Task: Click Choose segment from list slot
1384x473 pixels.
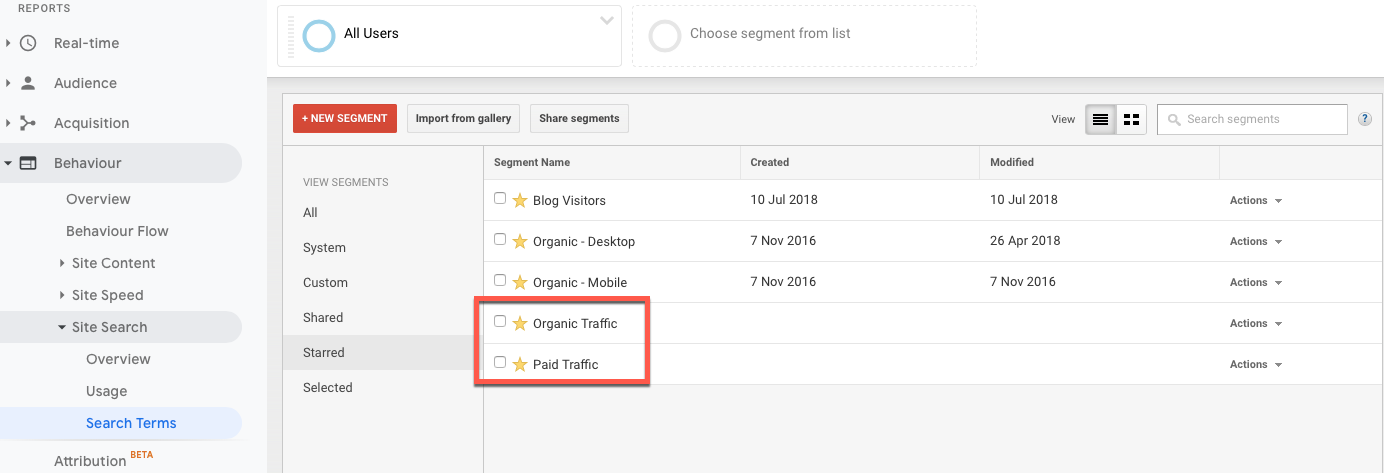Action: [x=804, y=36]
